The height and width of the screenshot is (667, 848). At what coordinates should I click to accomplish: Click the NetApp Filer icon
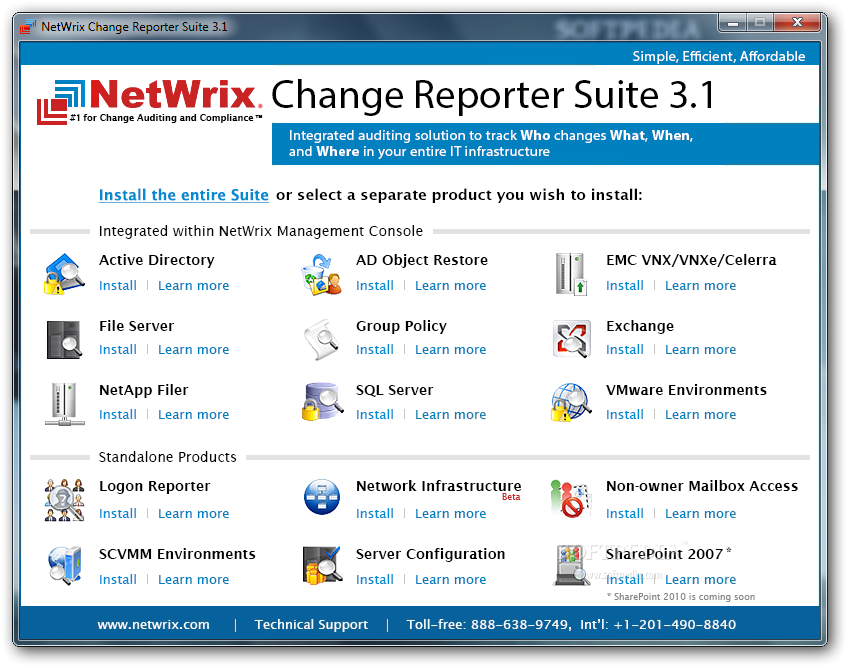[x=64, y=404]
